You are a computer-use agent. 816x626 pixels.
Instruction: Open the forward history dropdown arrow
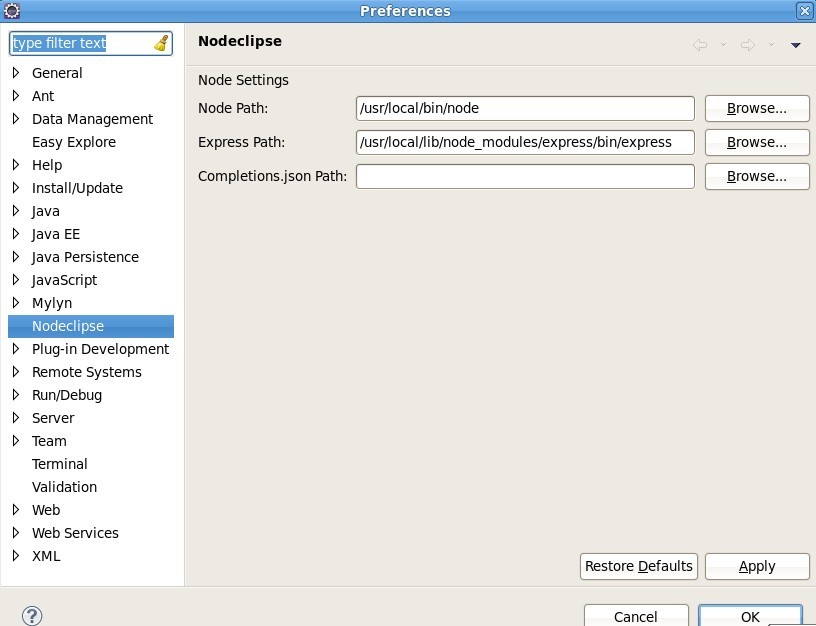(771, 45)
